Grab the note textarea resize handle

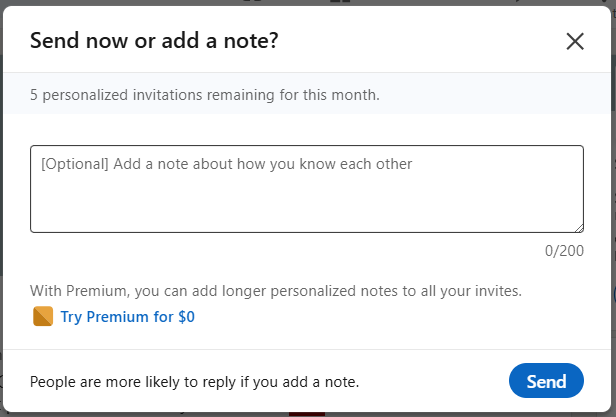click(x=579, y=228)
